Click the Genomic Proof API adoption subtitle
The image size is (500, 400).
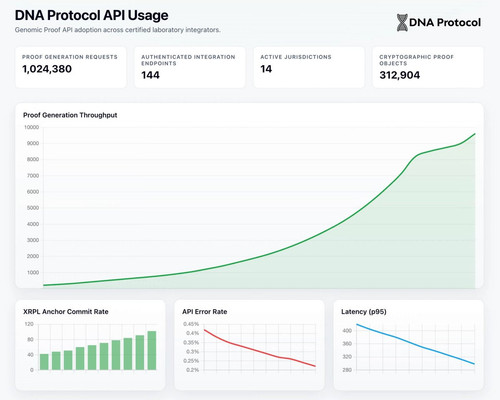[x=118, y=30]
